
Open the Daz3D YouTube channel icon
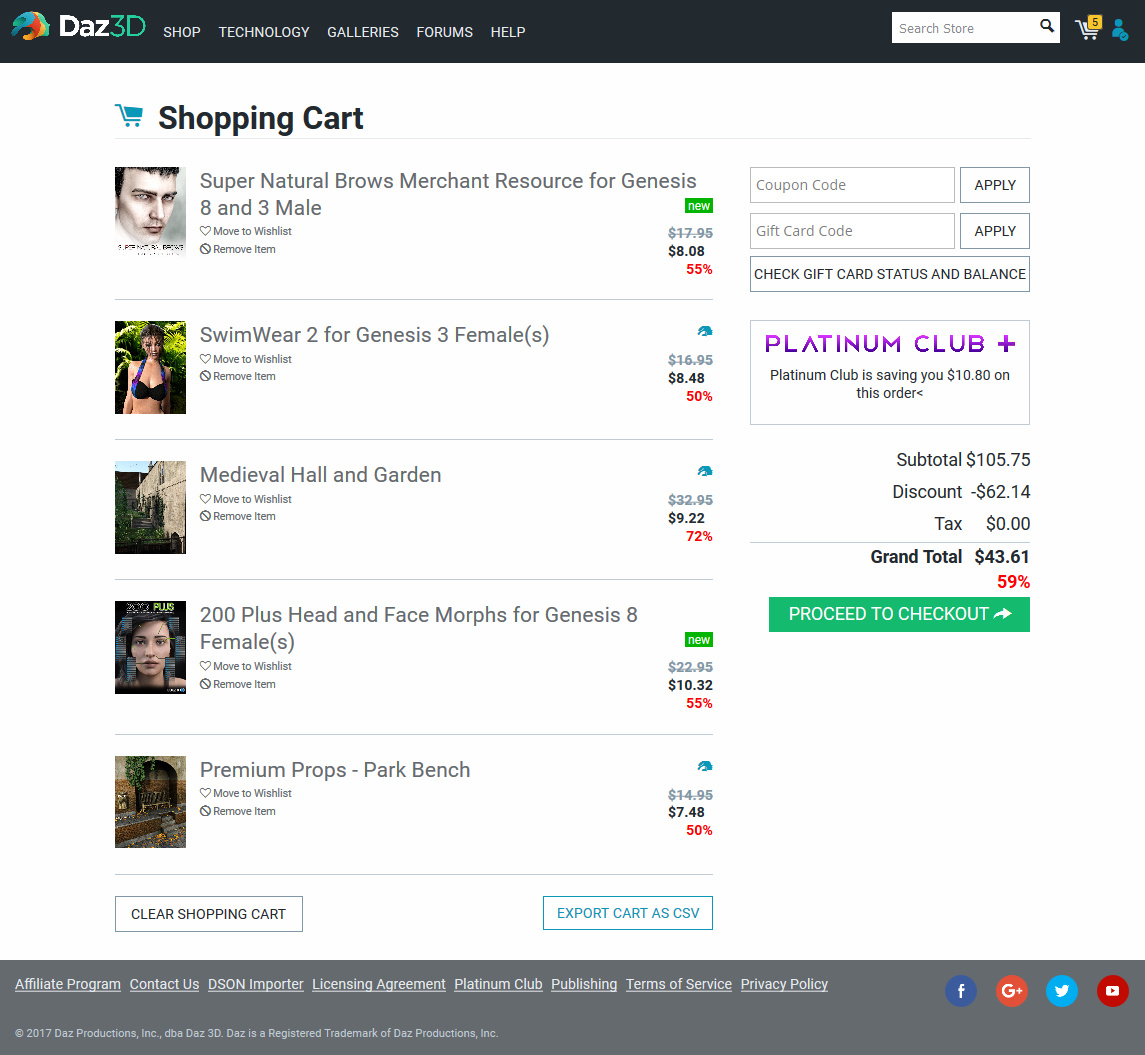[x=1112, y=991]
